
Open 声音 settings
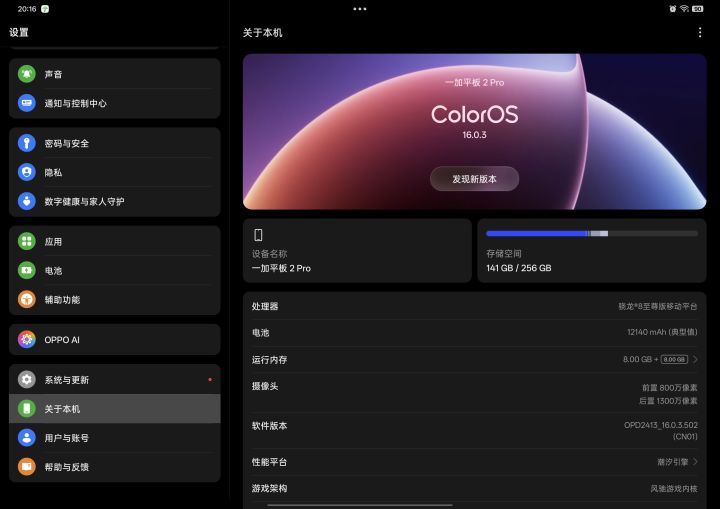pos(115,74)
